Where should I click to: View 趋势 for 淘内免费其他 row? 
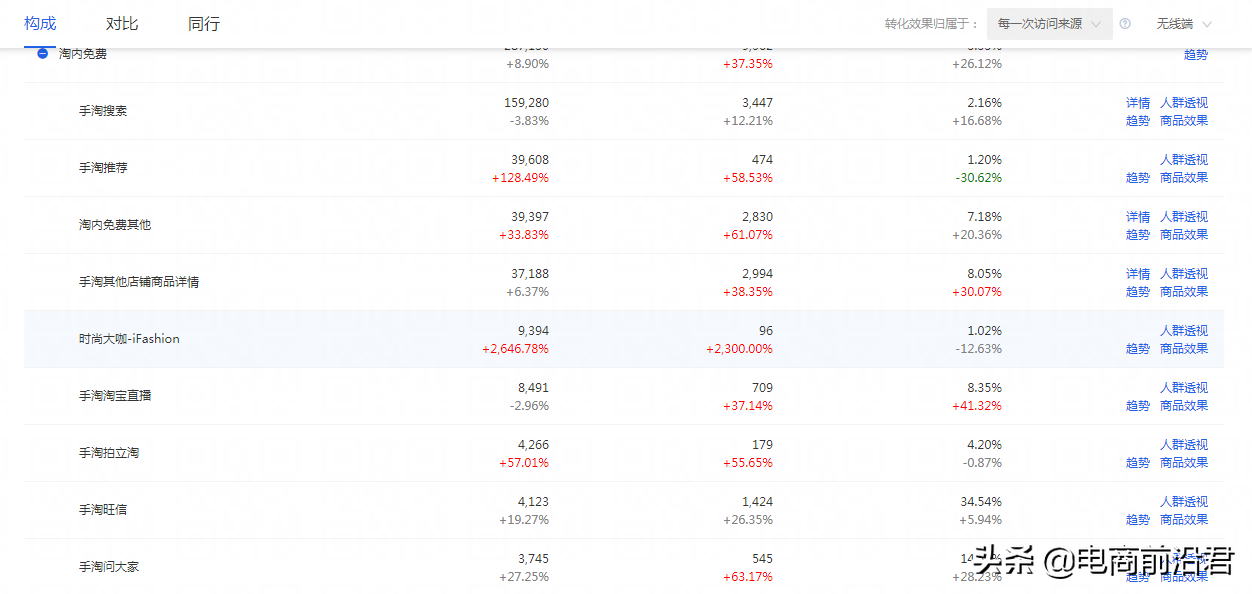point(1138,235)
